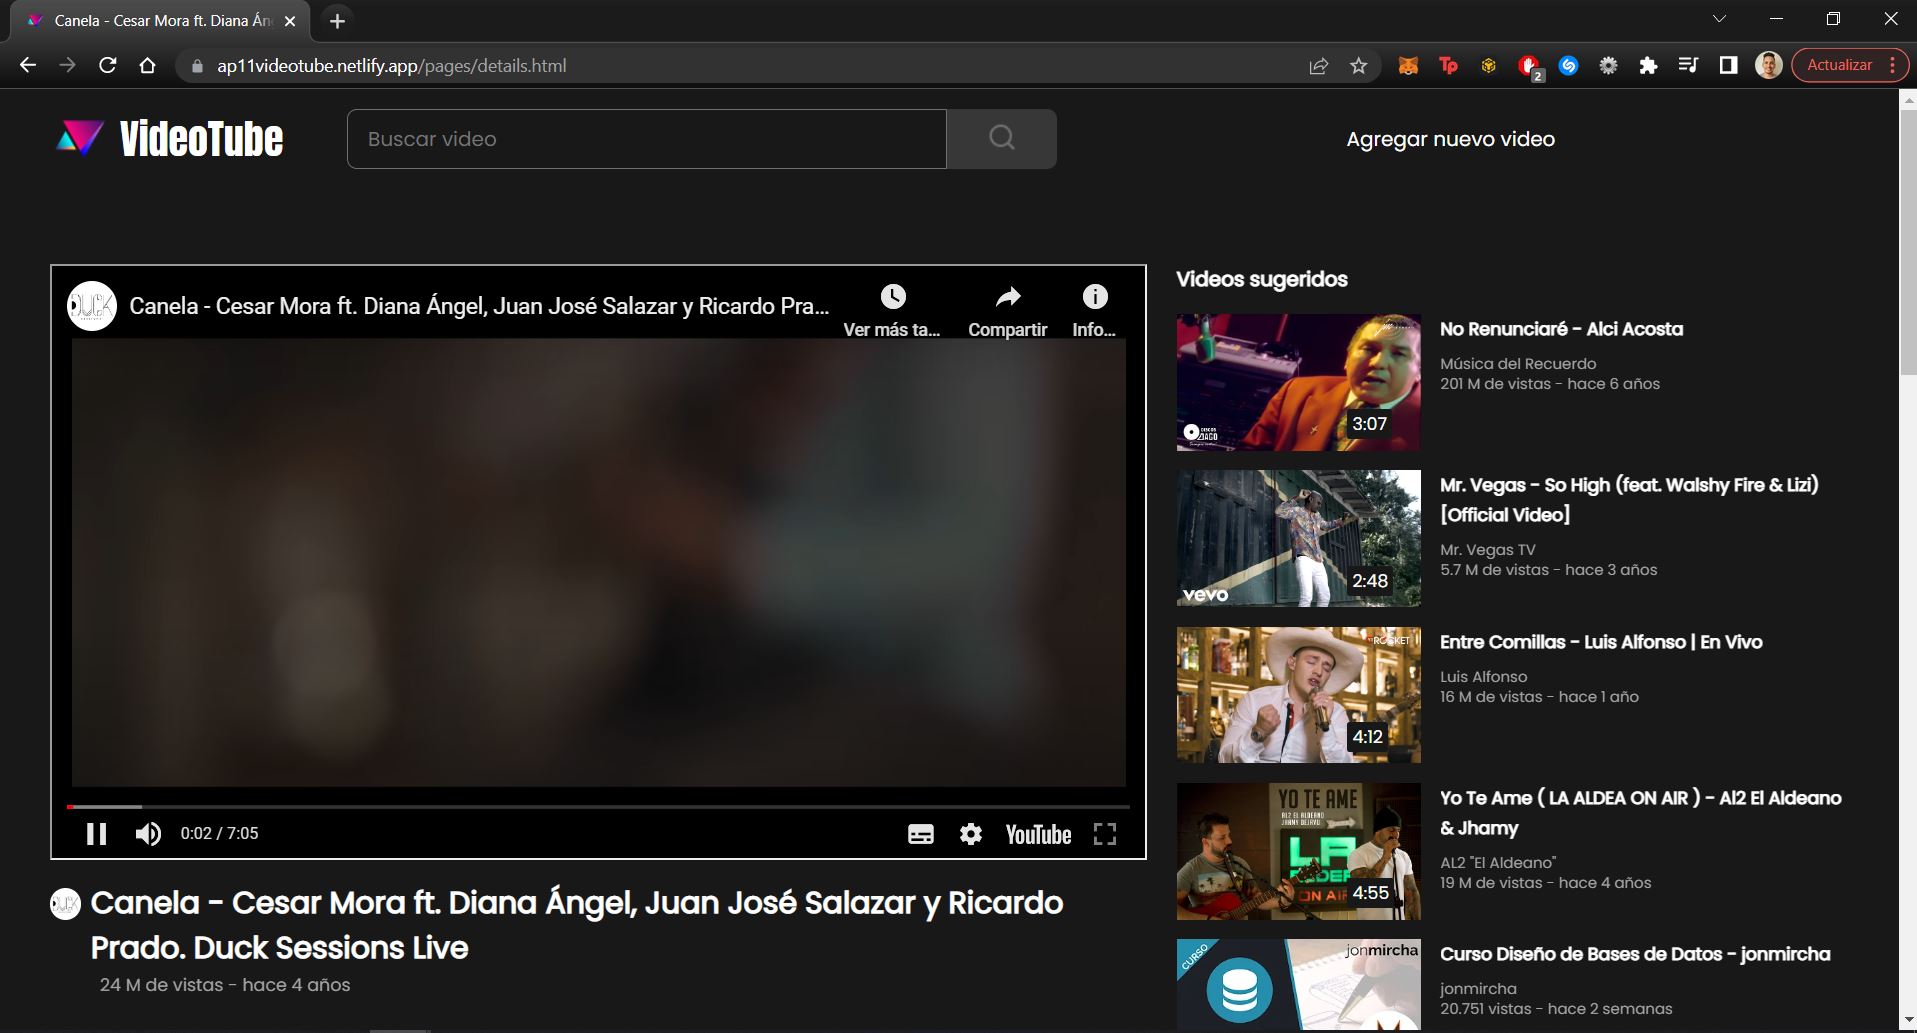The width and height of the screenshot is (1917, 1033).
Task: Click Música del Recuerdo channel name
Action: pos(1518,364)
